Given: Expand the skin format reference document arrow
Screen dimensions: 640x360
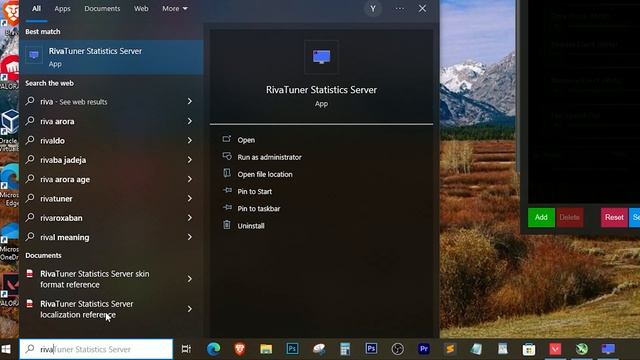Looking at the screenshot, I should point(190,279).
